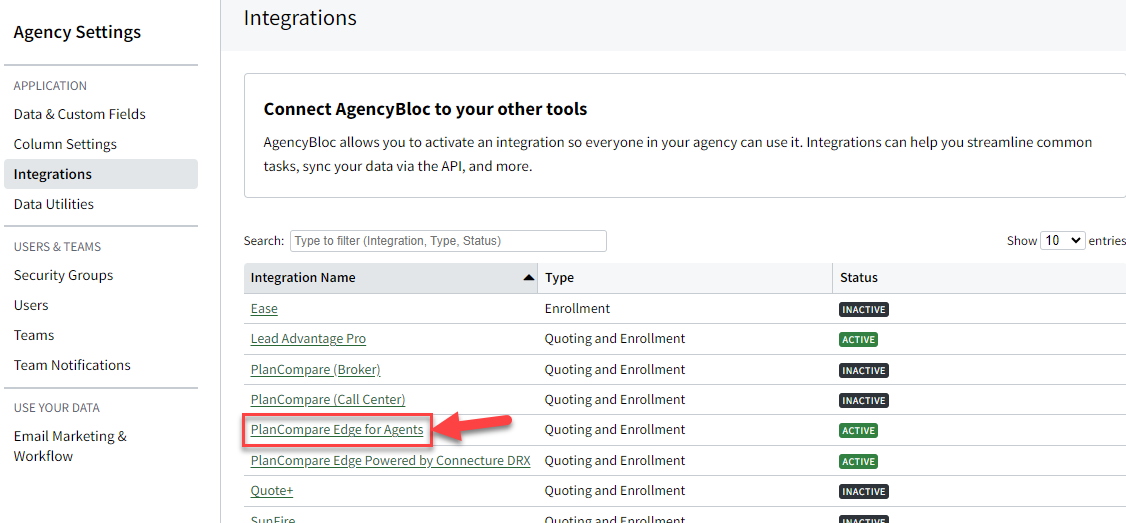Viewport: 1126px width, 523px height.
Task: Open Lead Advantage Pro integration
Action: pos(309,338)
